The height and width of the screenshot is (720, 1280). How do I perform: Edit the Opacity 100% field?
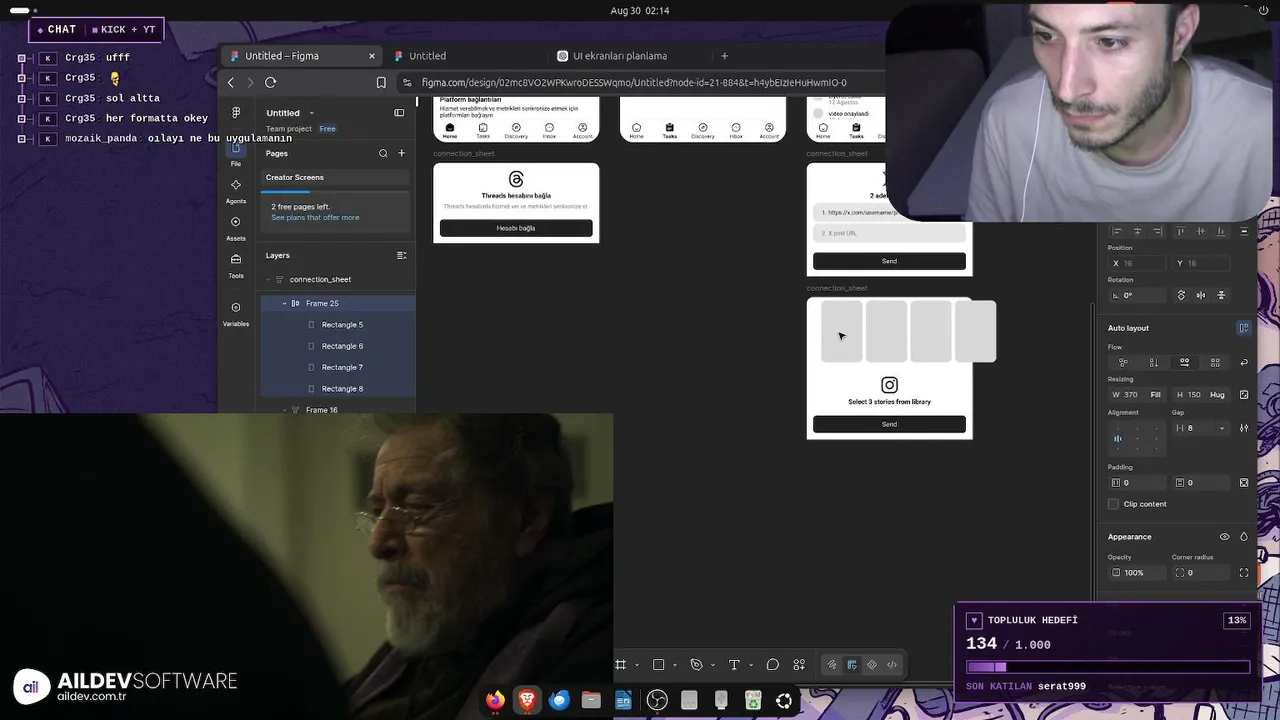1137,573
